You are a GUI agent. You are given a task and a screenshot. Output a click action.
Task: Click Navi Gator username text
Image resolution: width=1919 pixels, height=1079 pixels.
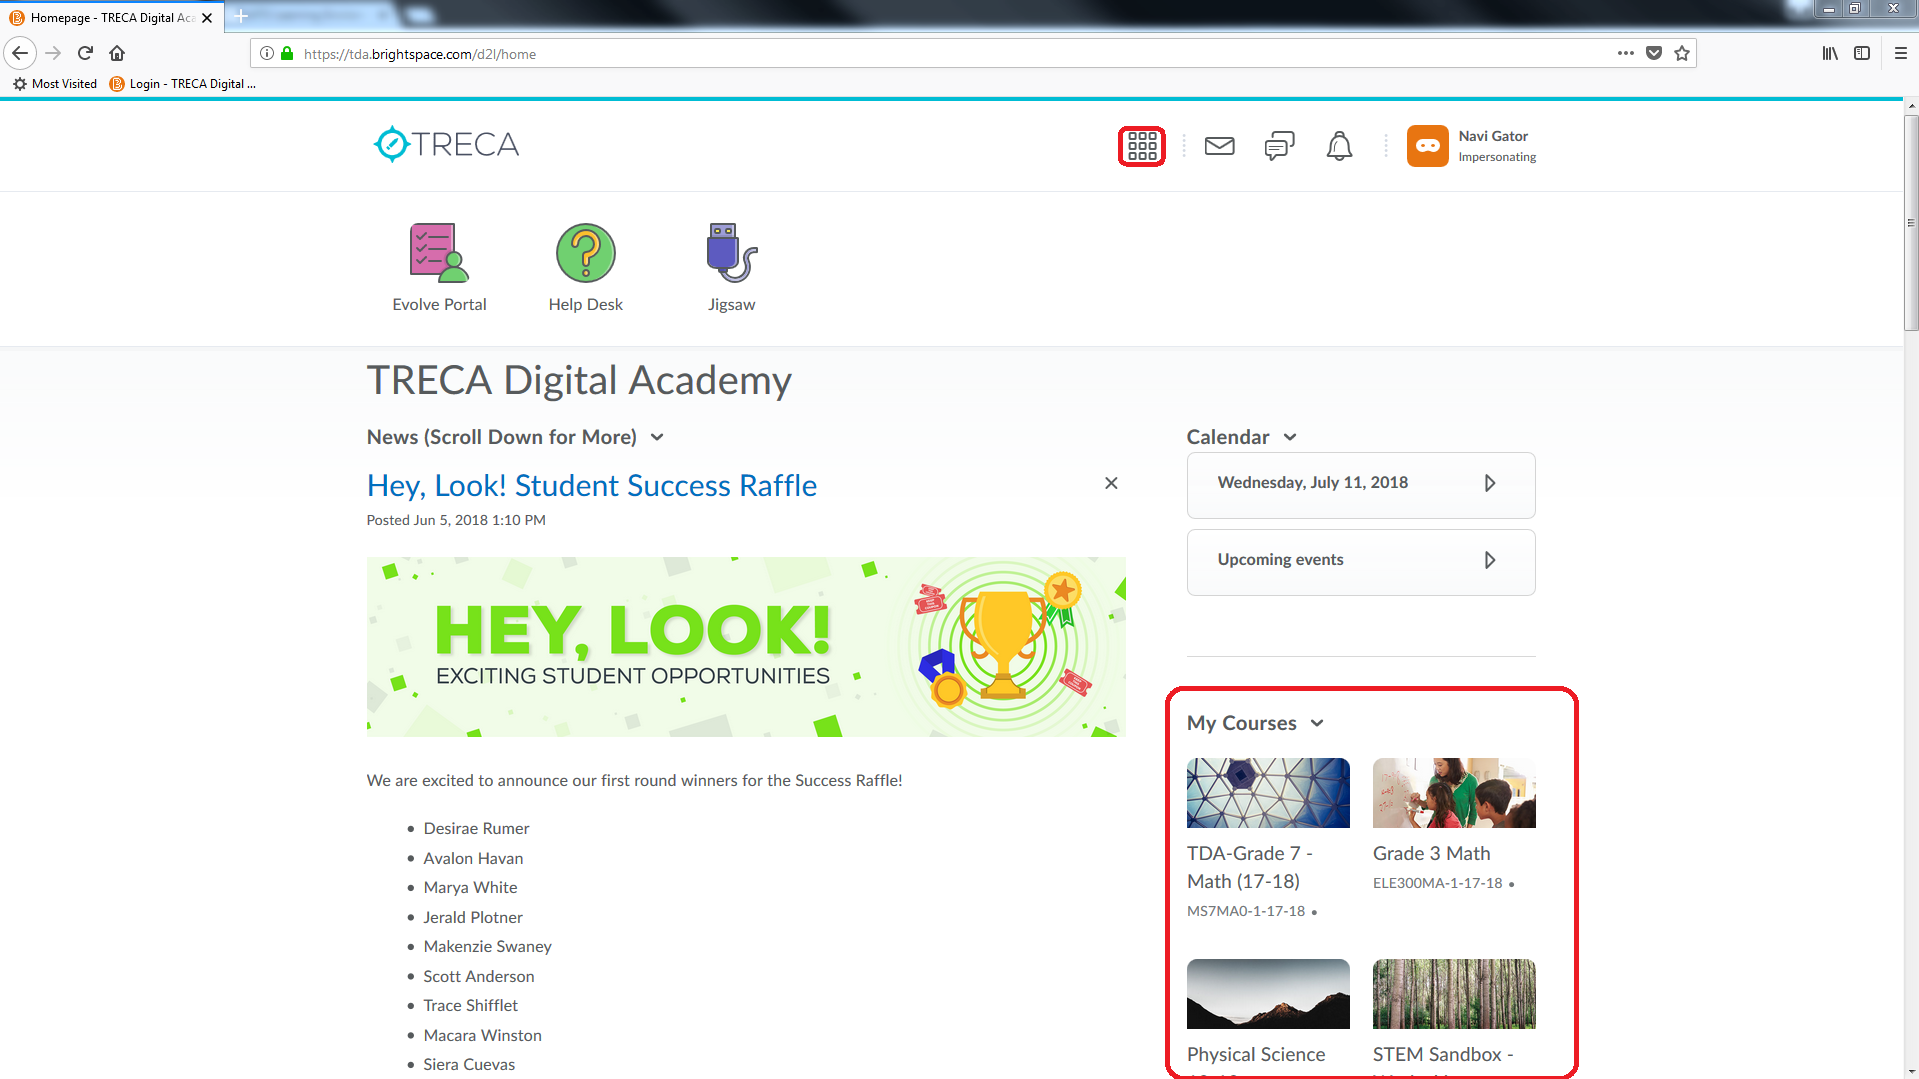1493,136
